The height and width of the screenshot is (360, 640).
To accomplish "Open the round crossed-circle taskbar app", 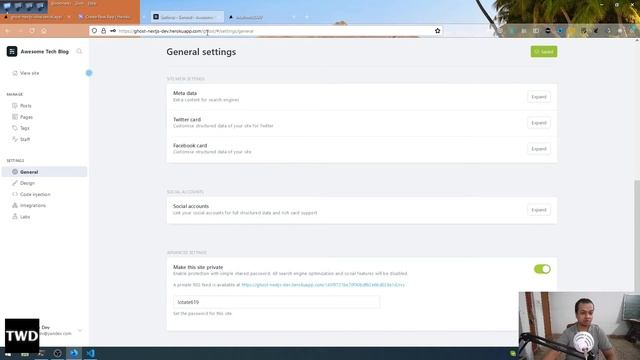I will (58, 353).
